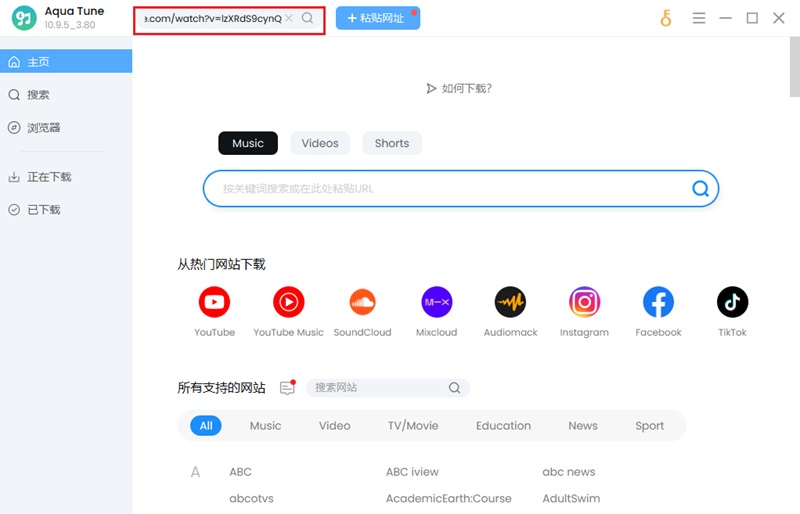Open the Instagram site icon
Screen dimensions: 800x514
point(584,302)
